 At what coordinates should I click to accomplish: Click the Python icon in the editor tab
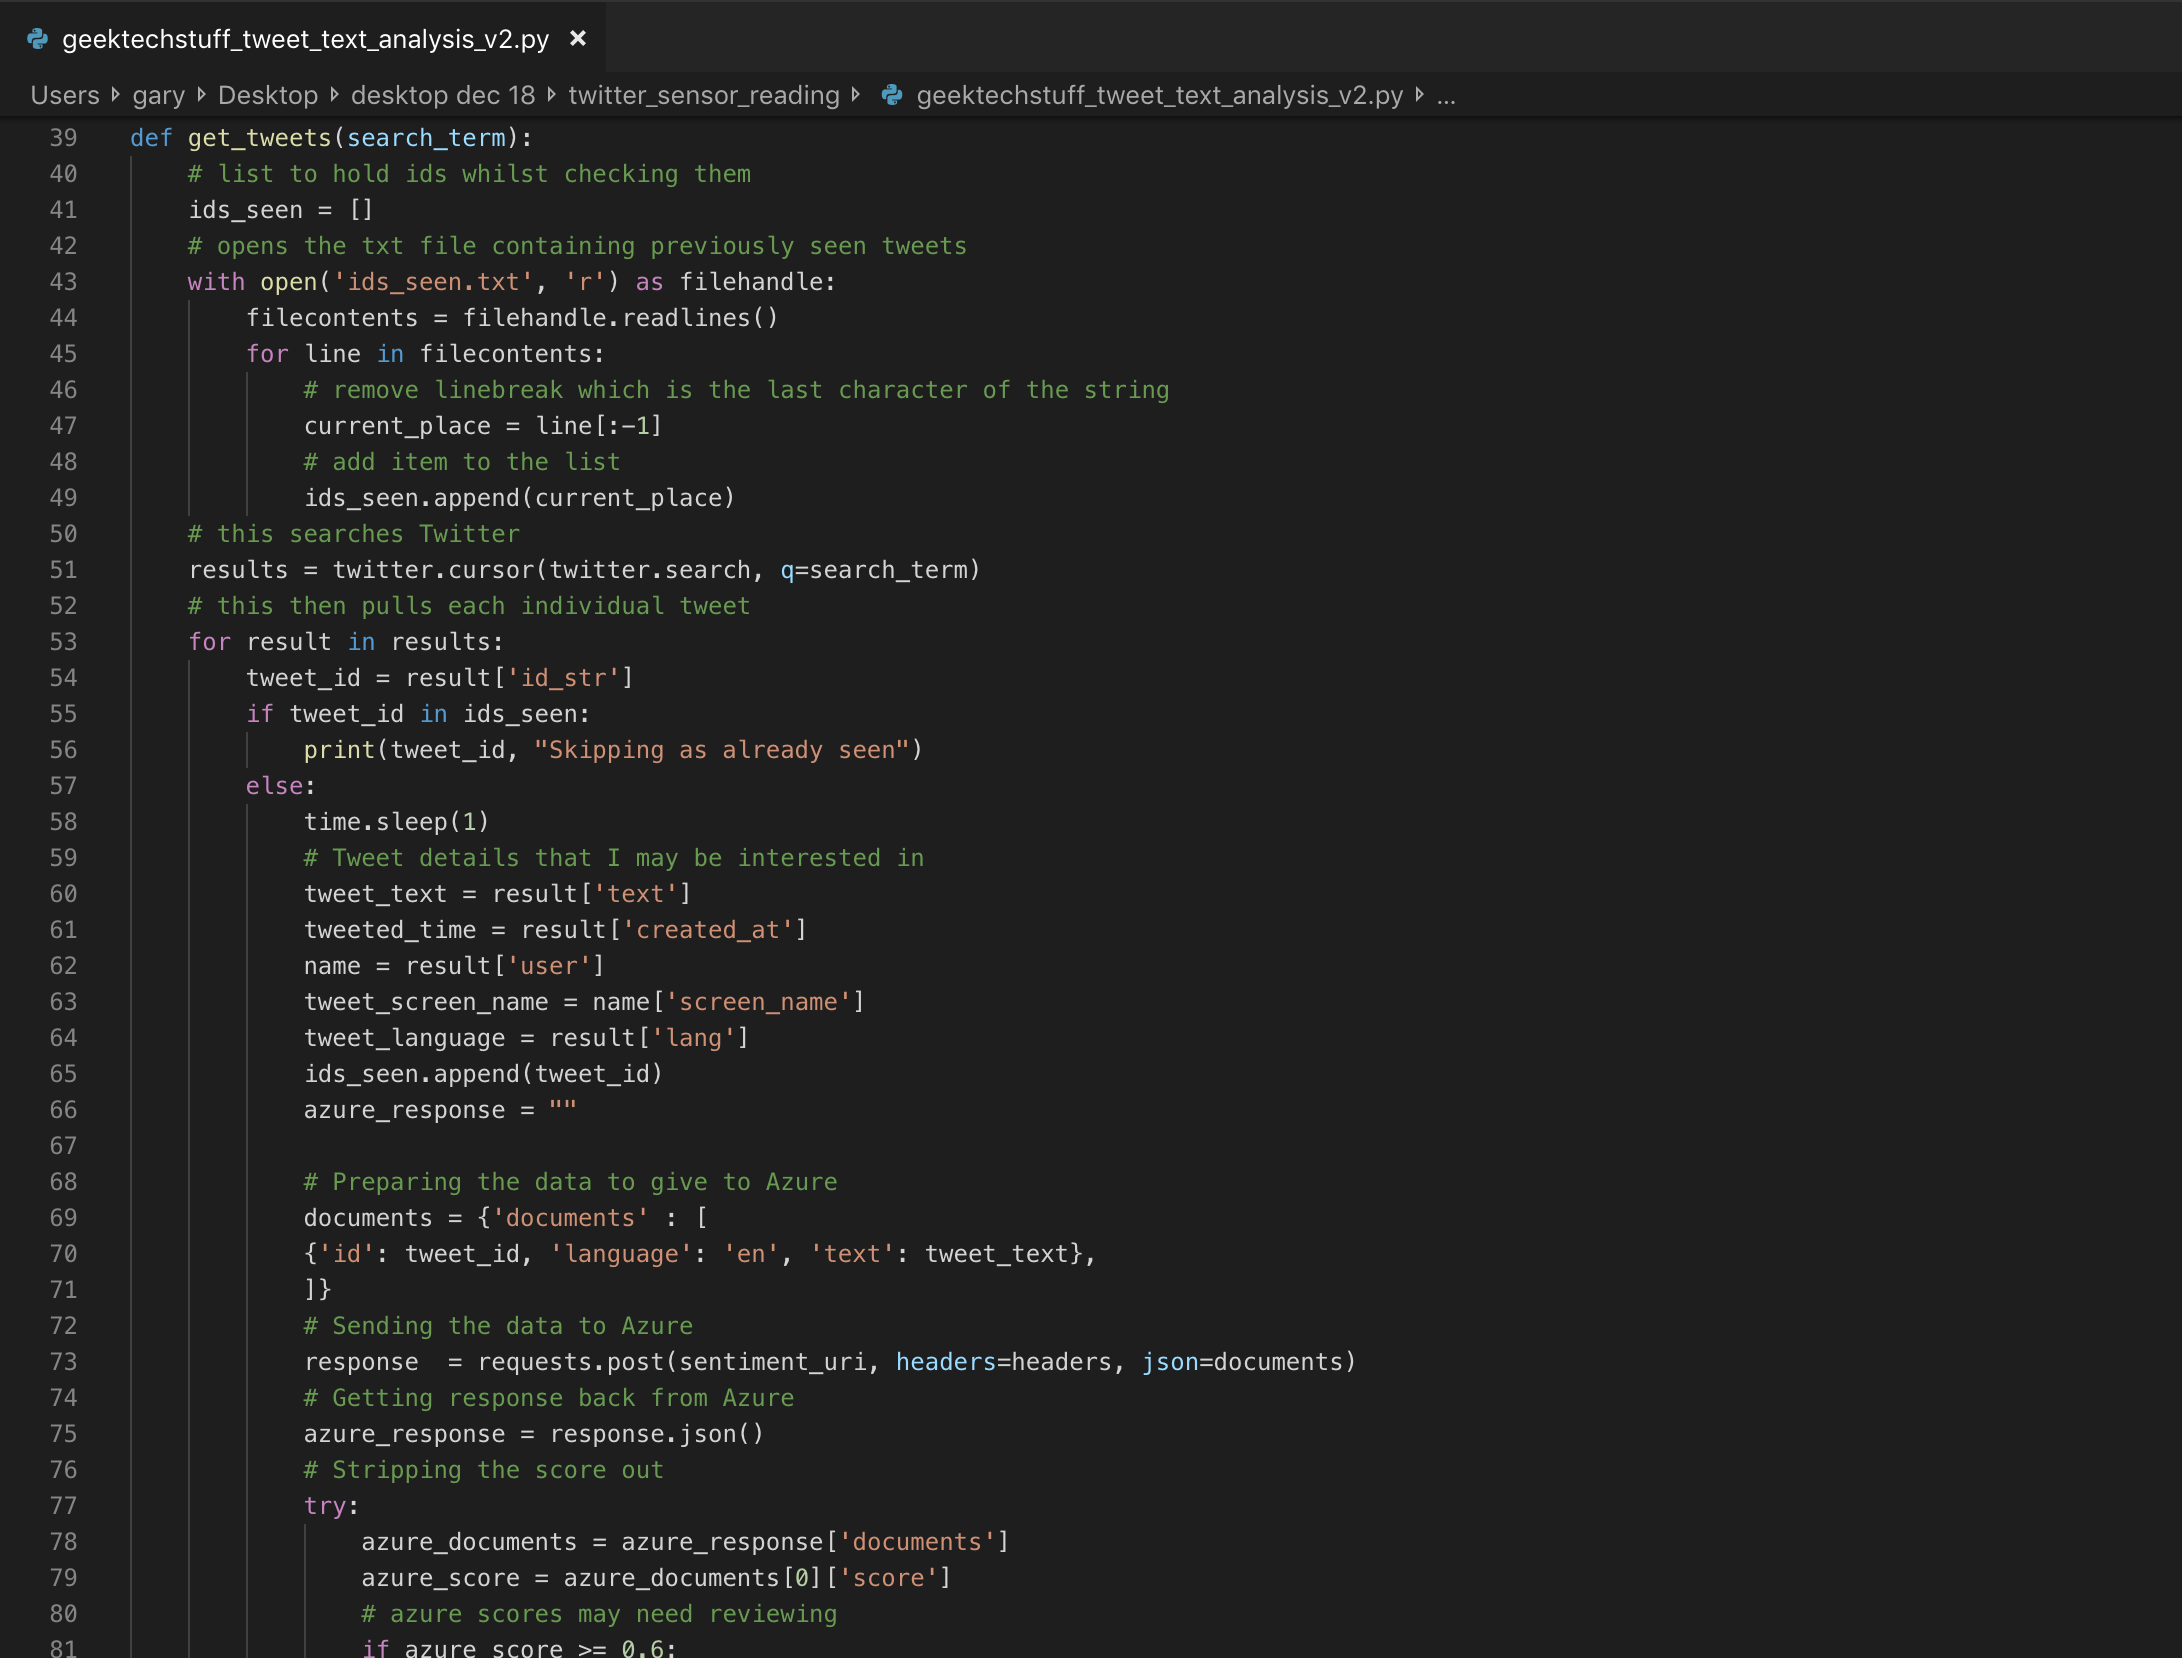(37, 38)
